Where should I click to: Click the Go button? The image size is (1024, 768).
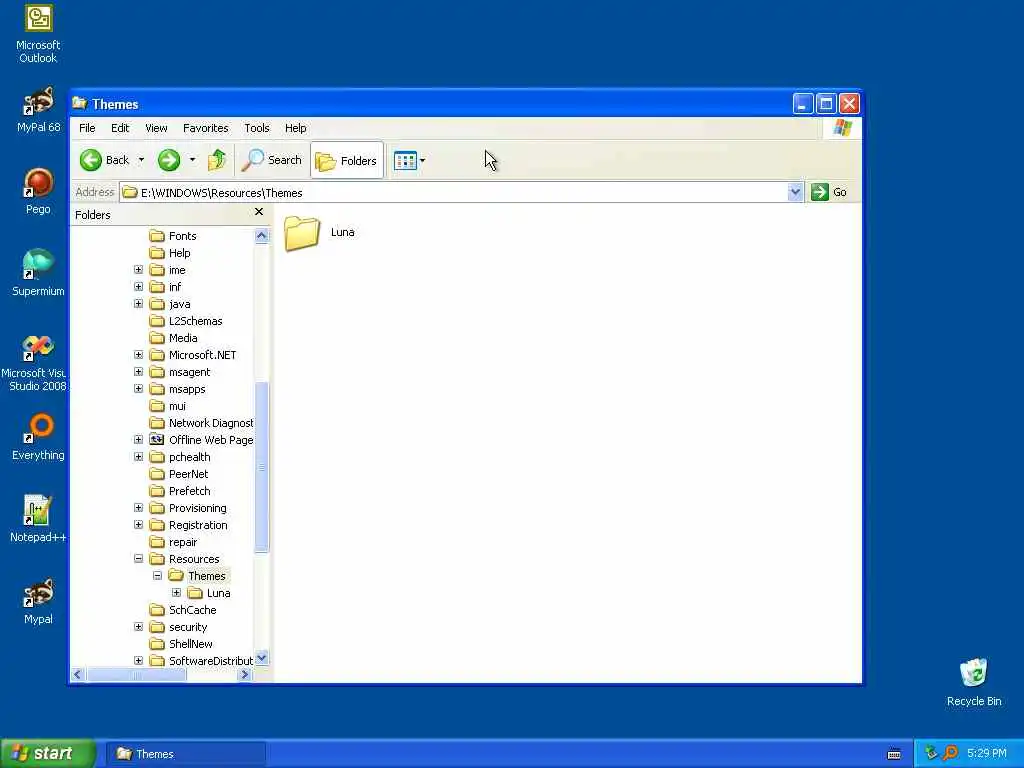tap(829, 192)
